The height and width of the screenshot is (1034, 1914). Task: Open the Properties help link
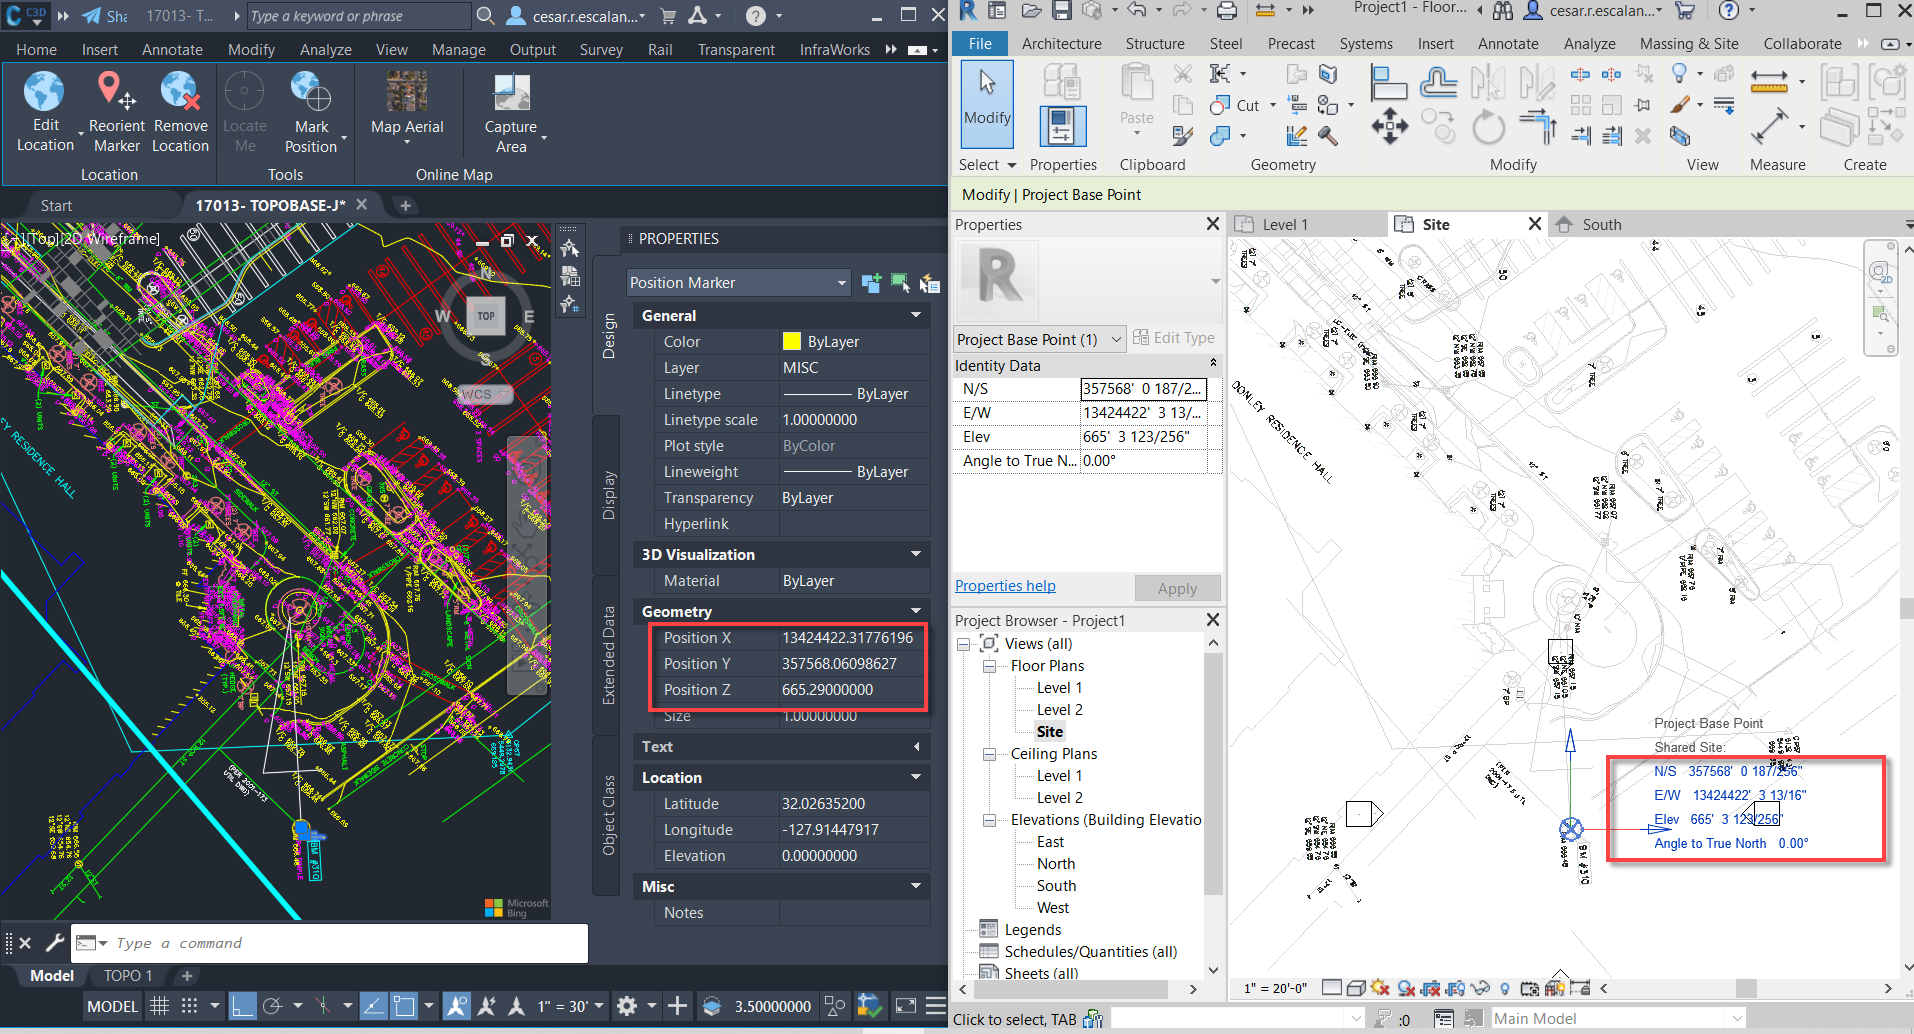1004,585
